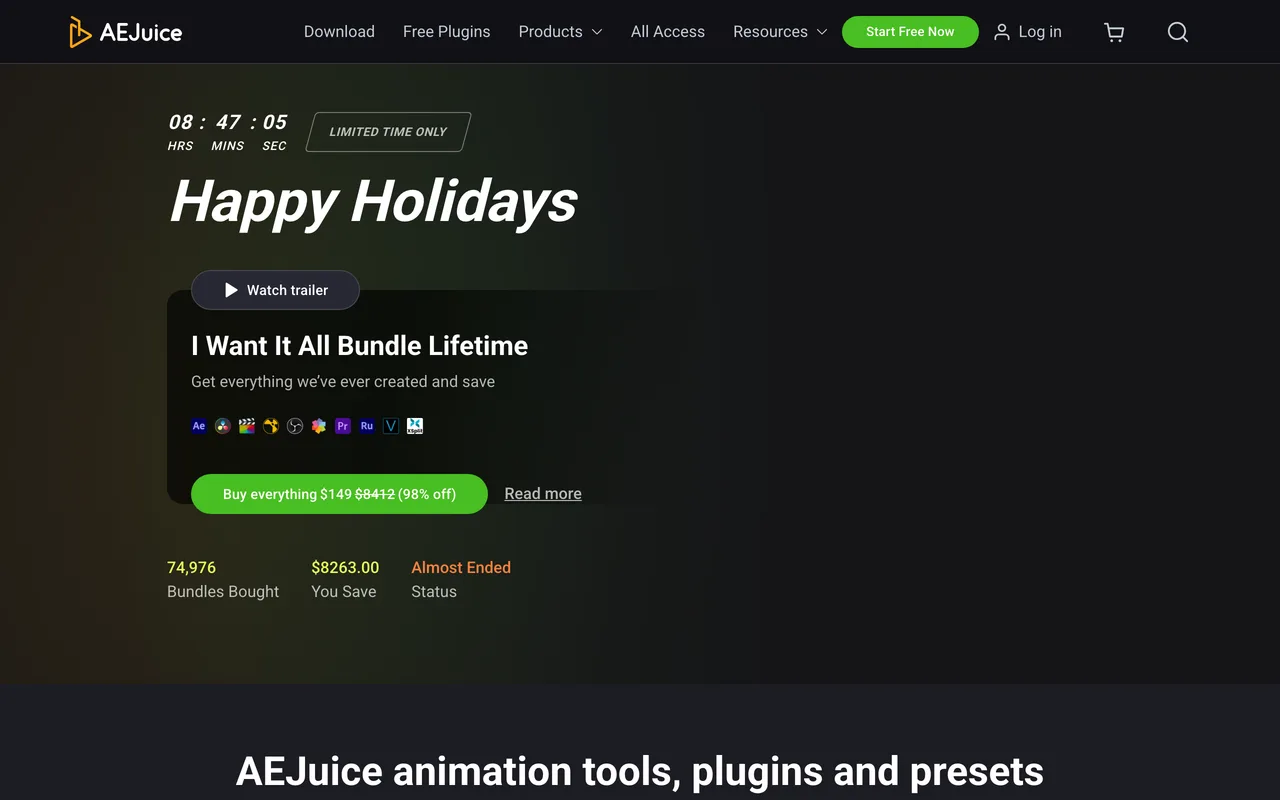Click the AEJuice logo
This screenshot has height=800, width=1280.
point(125,32)
